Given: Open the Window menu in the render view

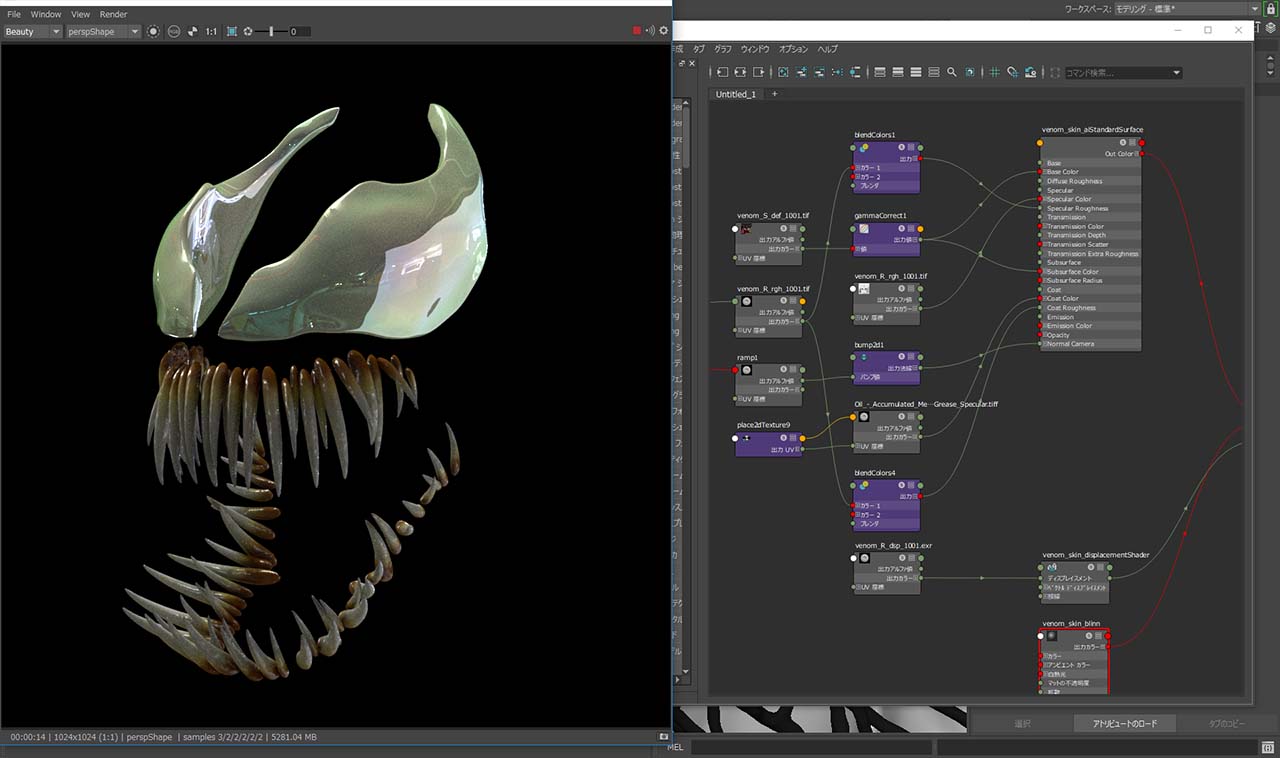Looking at the screenshot, I should tap(46, 15).
